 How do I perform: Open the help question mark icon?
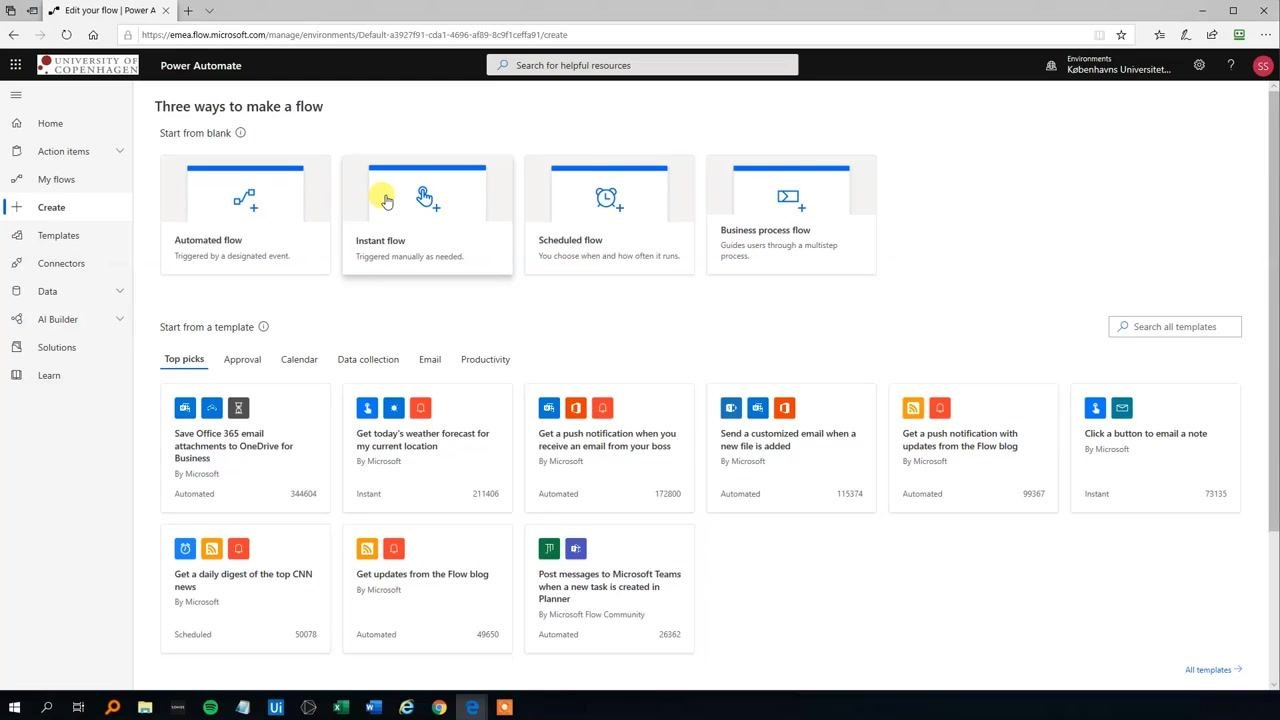pyautogui.click(x=1231, y=65)
